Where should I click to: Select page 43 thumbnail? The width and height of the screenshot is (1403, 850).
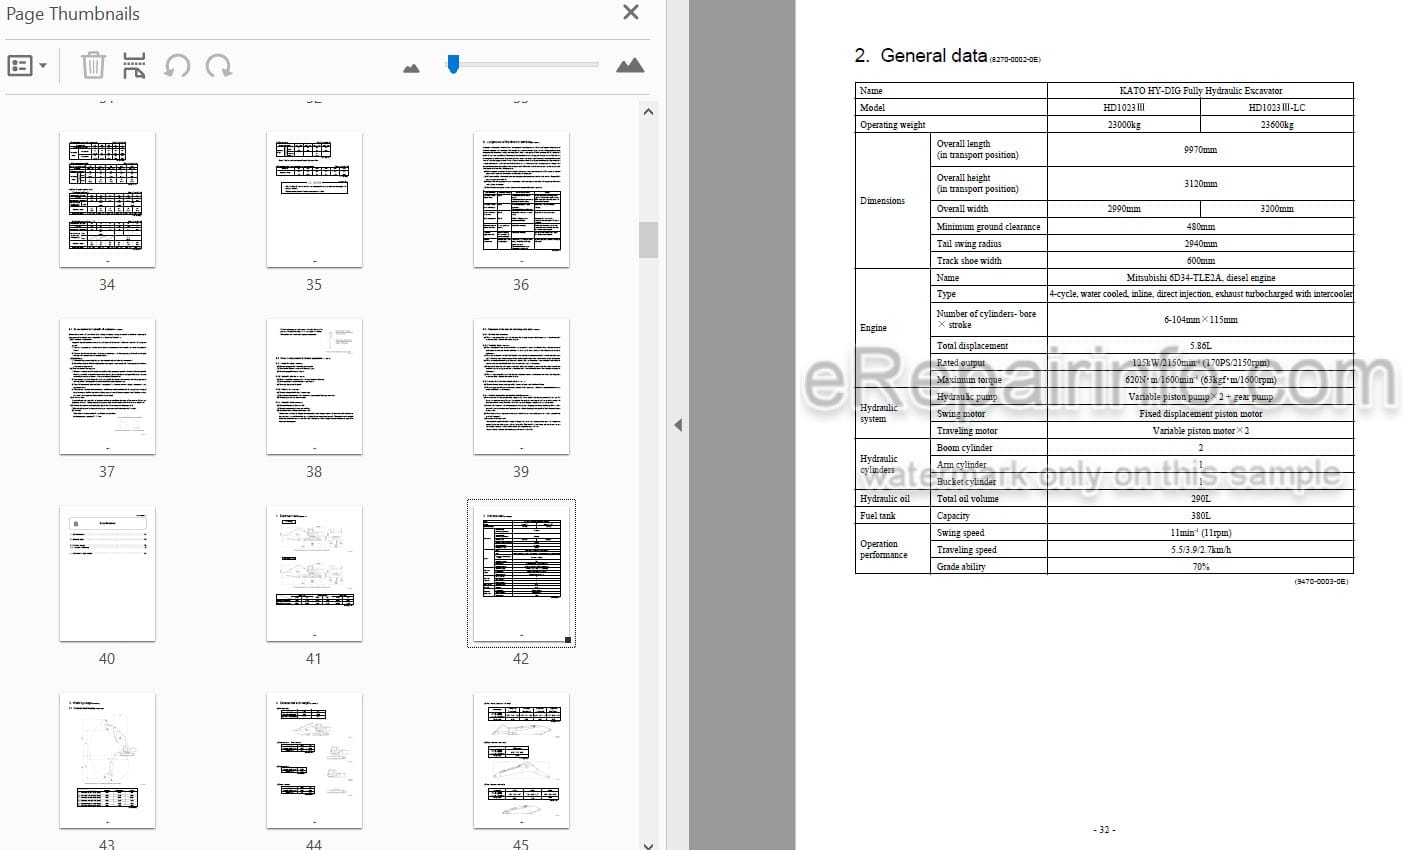pos(107,760)
